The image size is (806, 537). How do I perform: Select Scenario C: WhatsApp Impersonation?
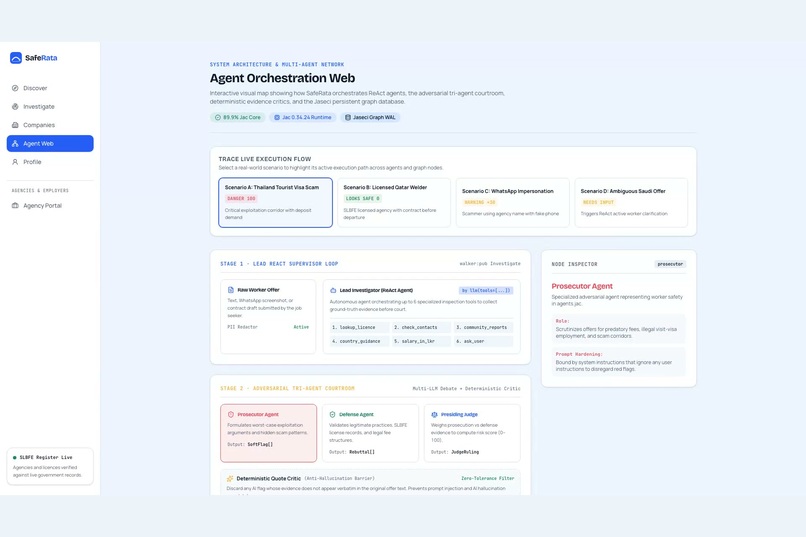(512, 202)
